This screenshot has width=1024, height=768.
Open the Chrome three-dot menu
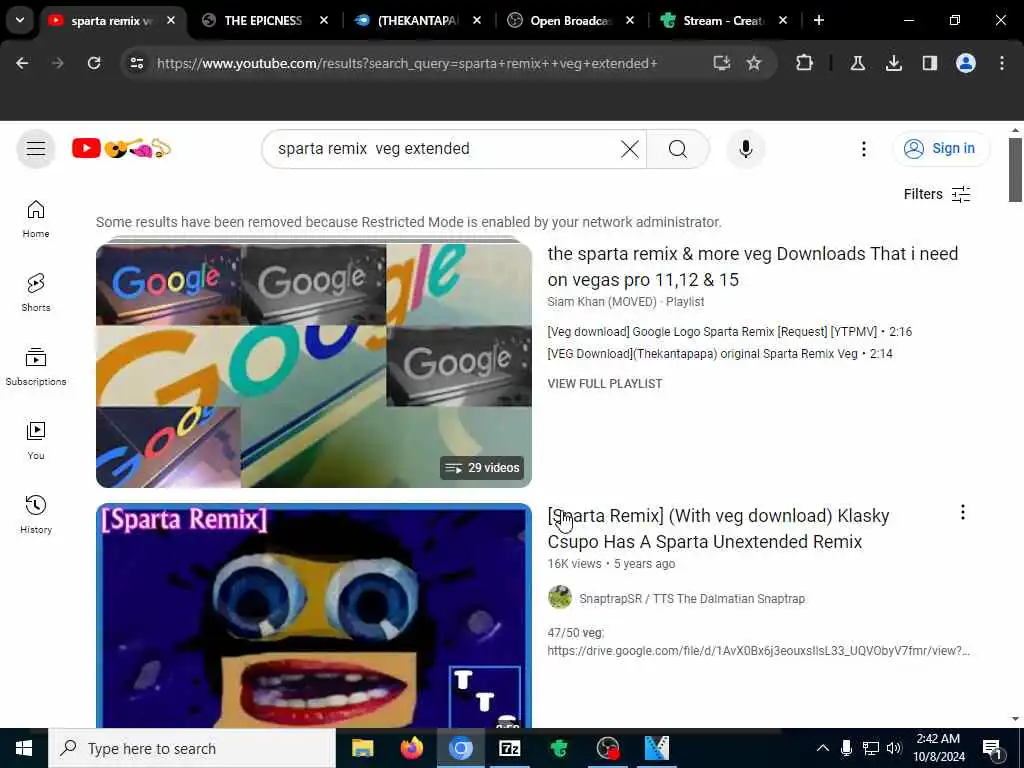tap(1002, 63)
